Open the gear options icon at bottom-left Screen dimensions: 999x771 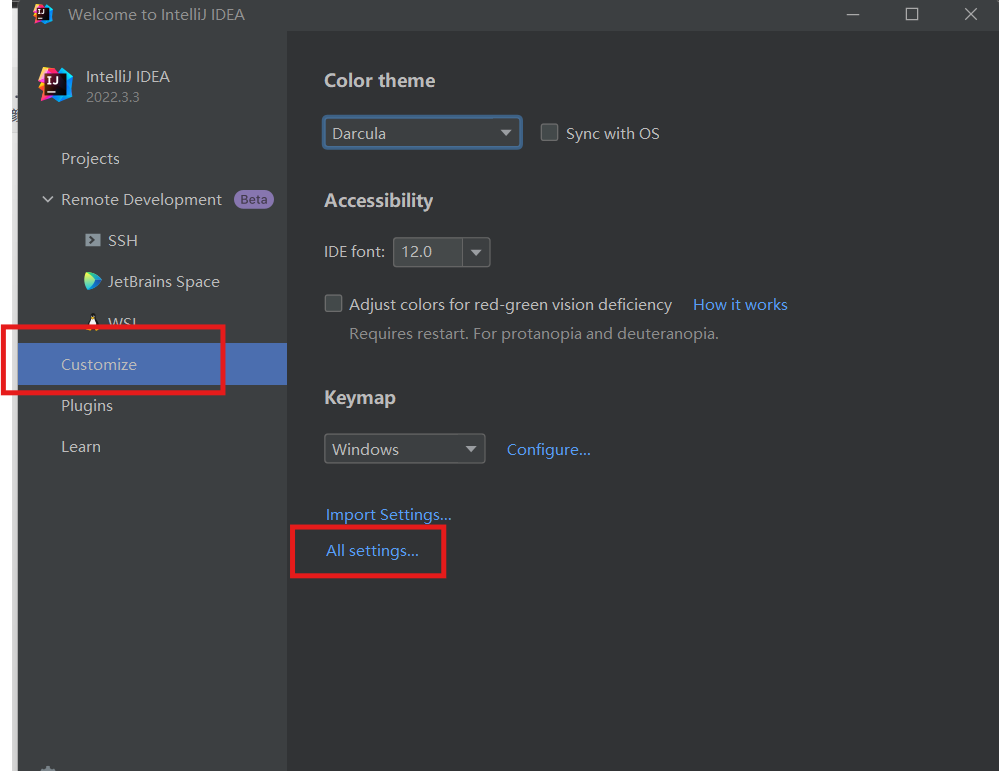48,768
